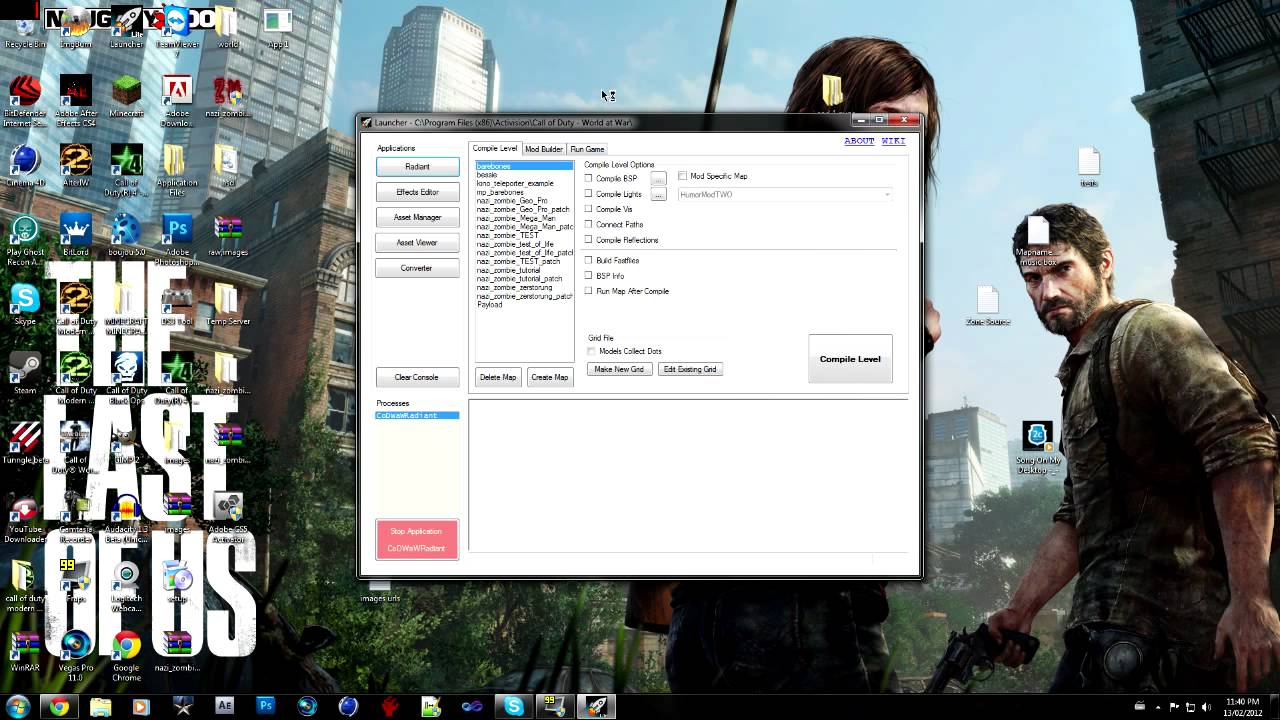Click the Edit Existing Grid button
The image size is (1280, 720).
(x=690, y=369)
